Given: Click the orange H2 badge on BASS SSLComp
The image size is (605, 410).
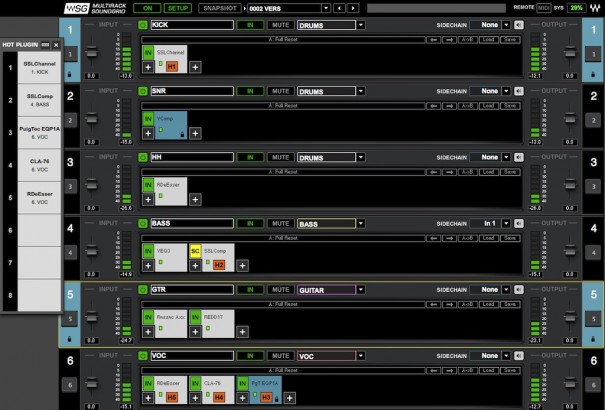Looking at the screenshot, I should click(x=219, y=265).
